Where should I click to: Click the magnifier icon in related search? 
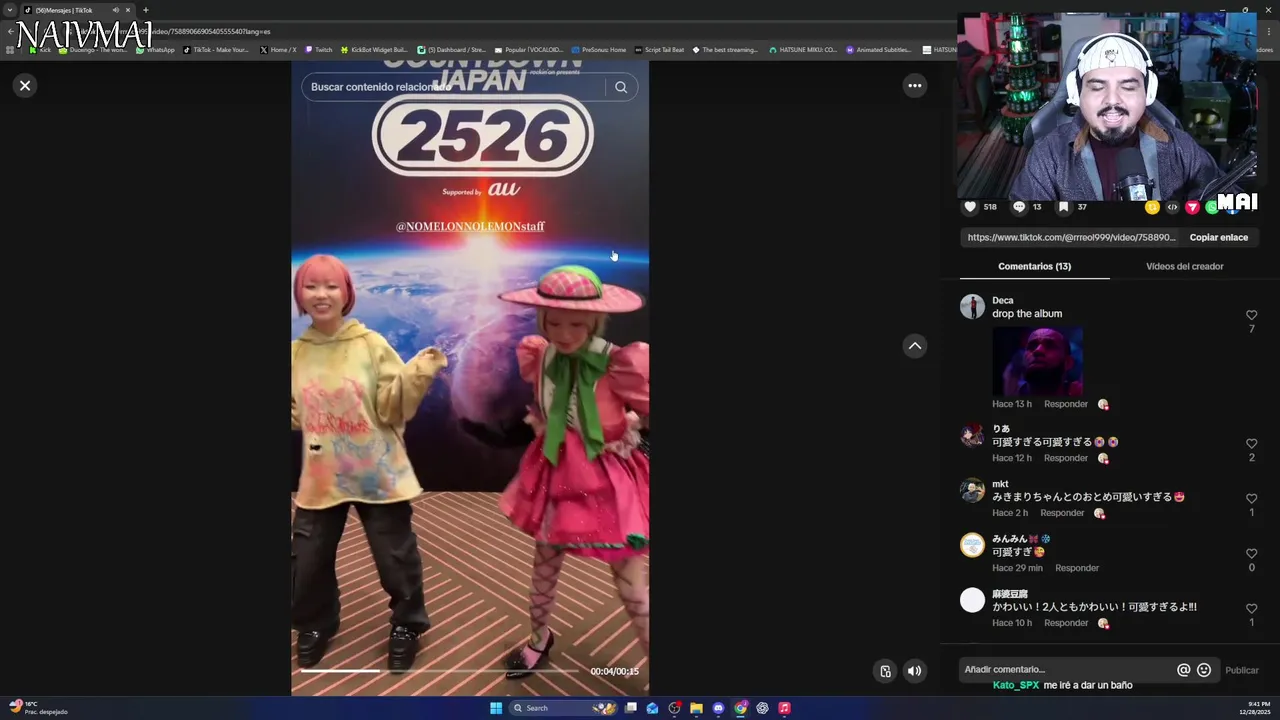tap(621, 87)
